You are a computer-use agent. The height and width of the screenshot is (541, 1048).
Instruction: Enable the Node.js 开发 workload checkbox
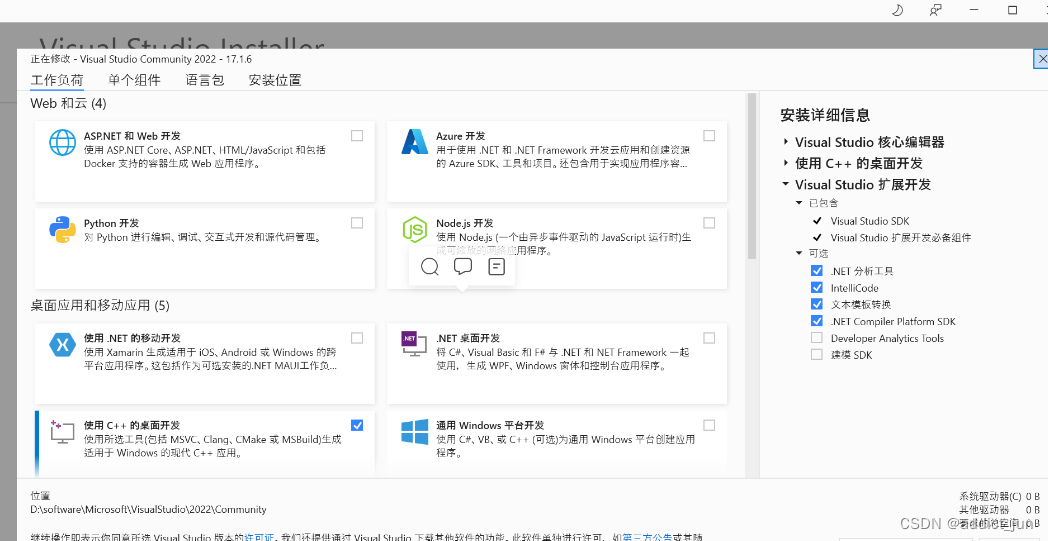pos(709,223)
